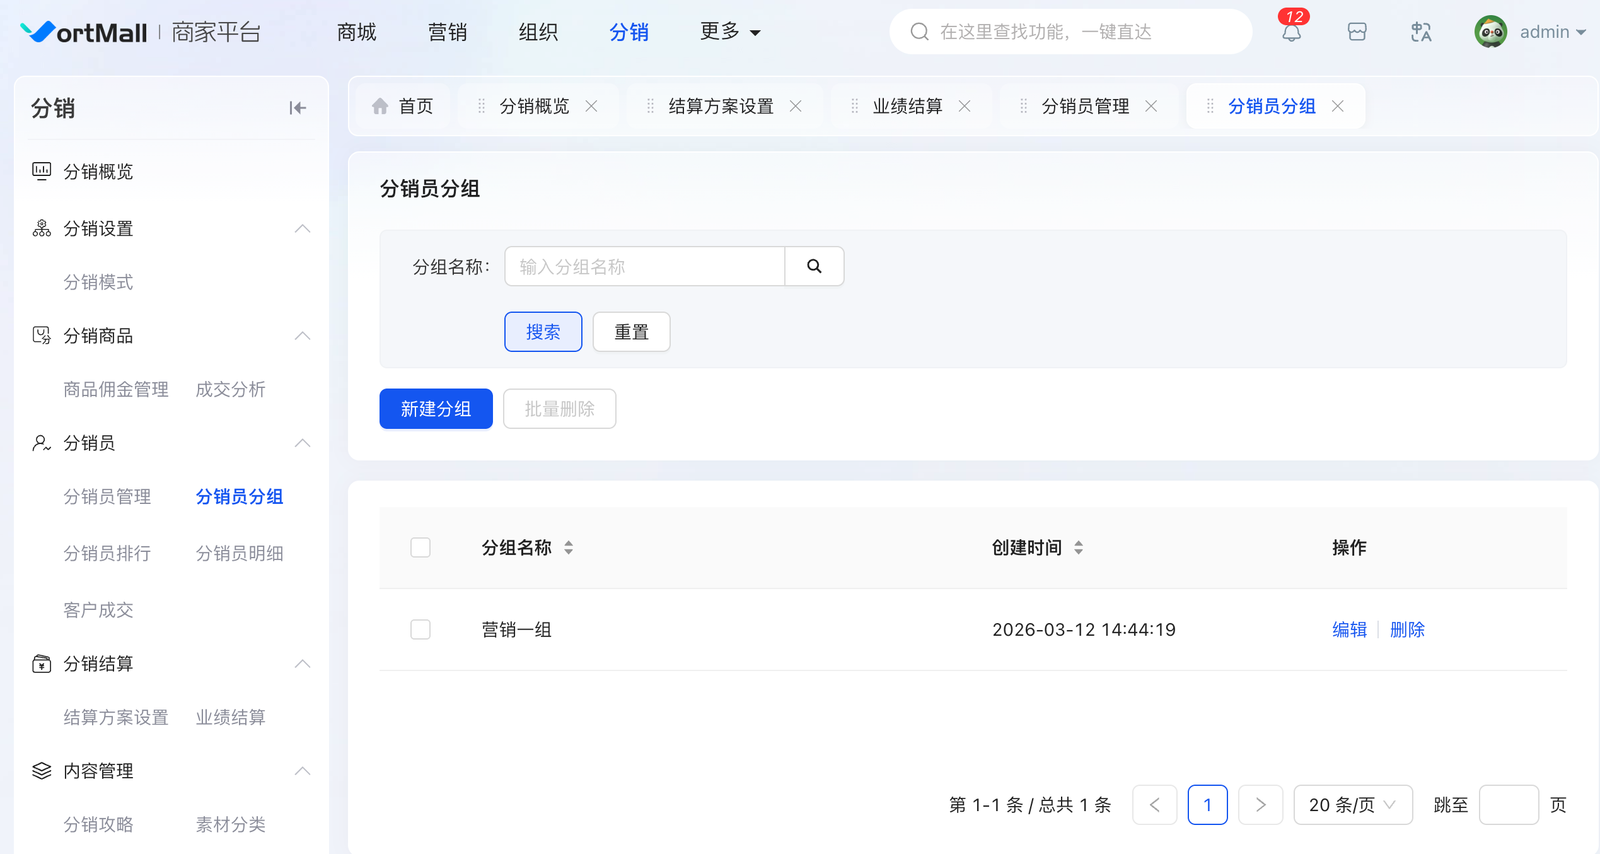
Task: Open the 更多 dropdown menu
Action: (x=730, y=32)
